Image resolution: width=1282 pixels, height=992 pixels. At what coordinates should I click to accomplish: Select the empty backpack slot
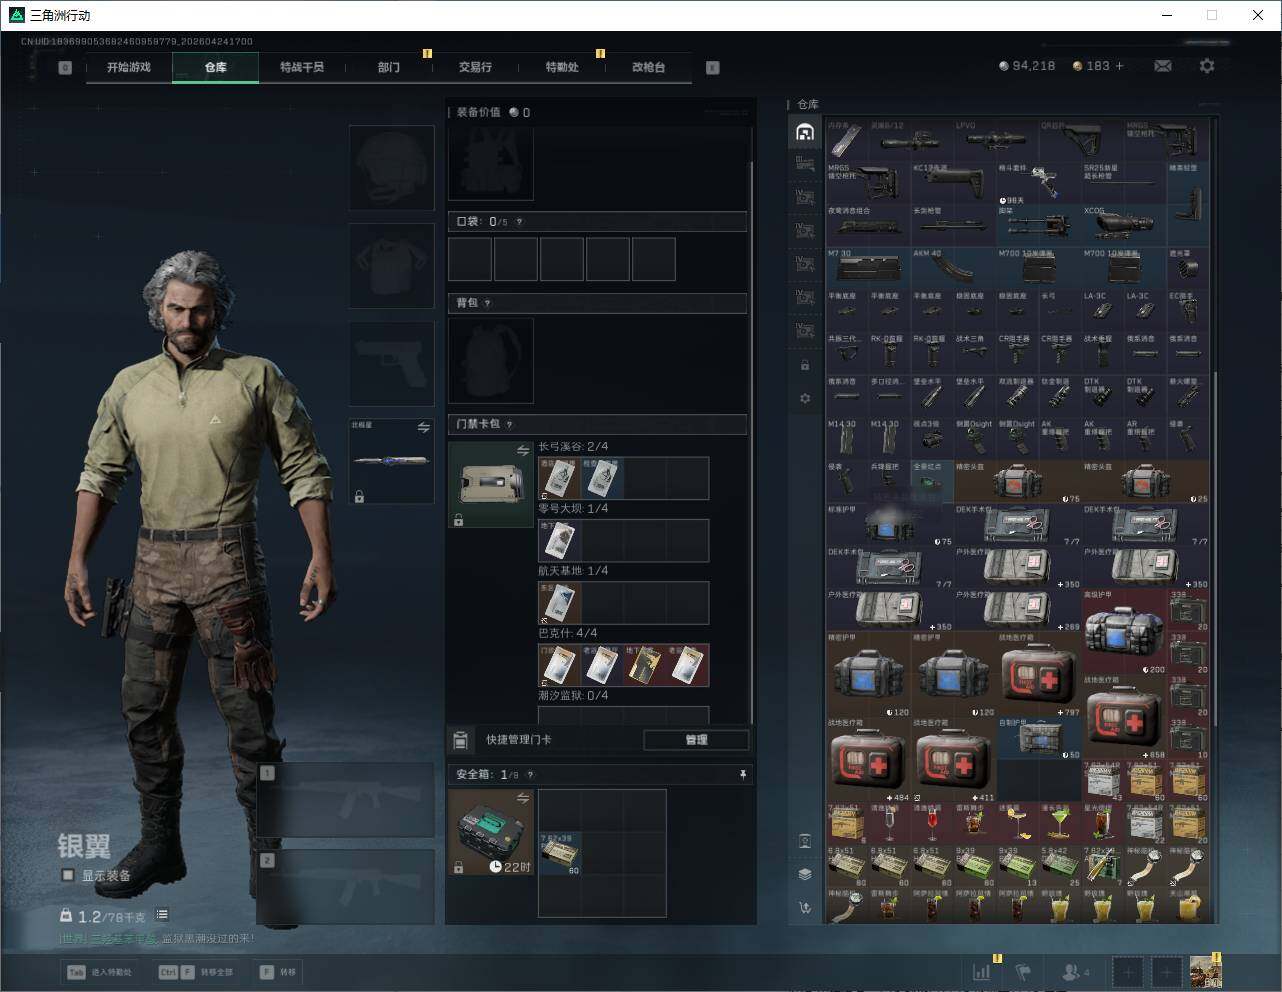[491, 360]
